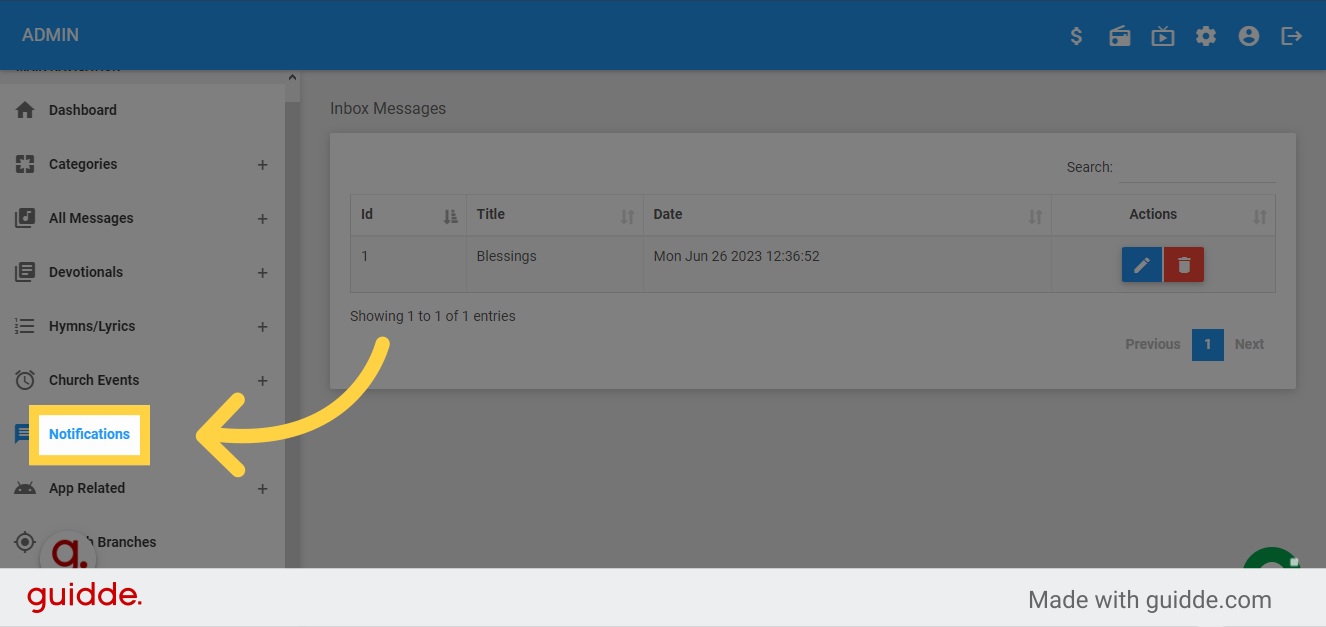Image resolution: width=1326 pixels, height=627 pixels.
Task: Click the home icon beside Dashboard
Action: click(x=24, y=109)
